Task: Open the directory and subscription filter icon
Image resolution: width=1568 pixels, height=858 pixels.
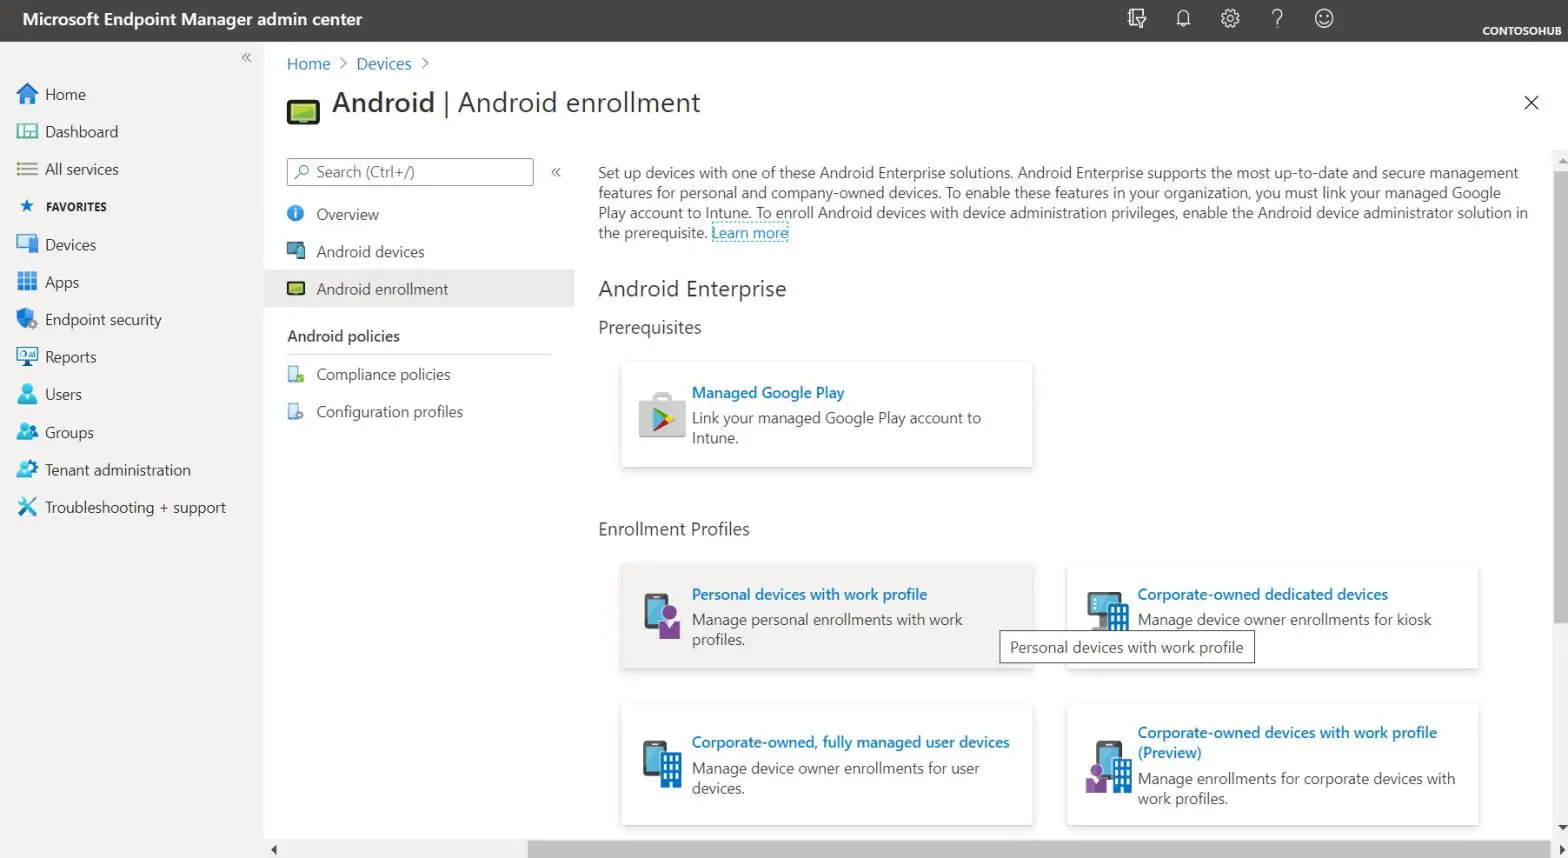Action: pyautogui.click(x=1136, y=18)
